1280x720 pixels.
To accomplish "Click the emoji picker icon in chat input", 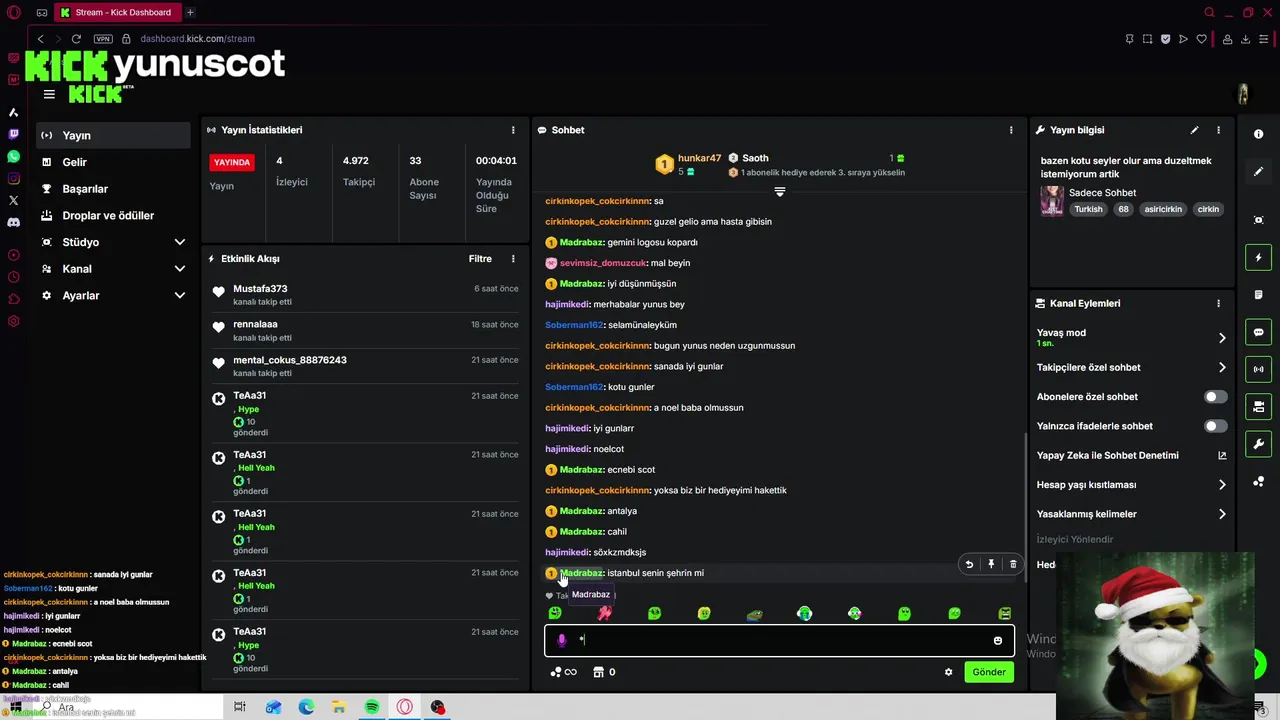I will pyautogui.click(x=997, y=641).
